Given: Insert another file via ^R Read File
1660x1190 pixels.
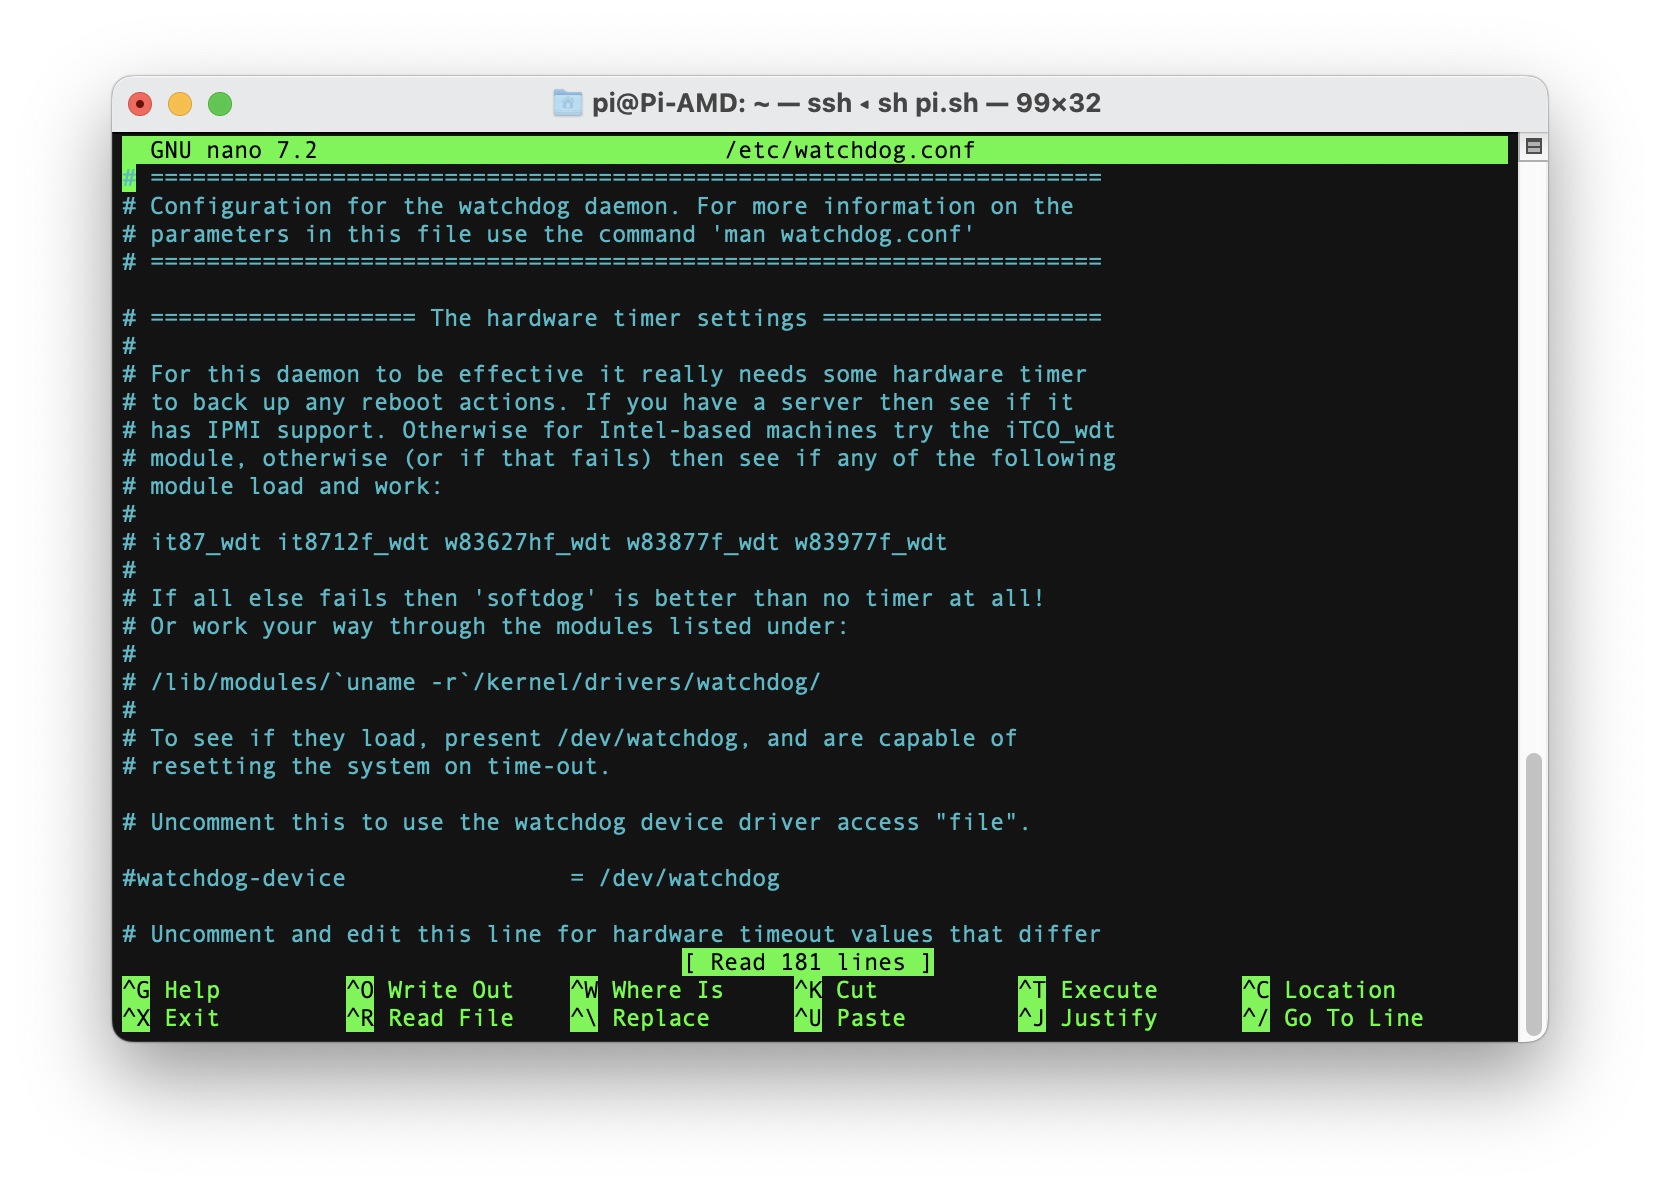Looking at the screenshot, I should pos(430,1018).
